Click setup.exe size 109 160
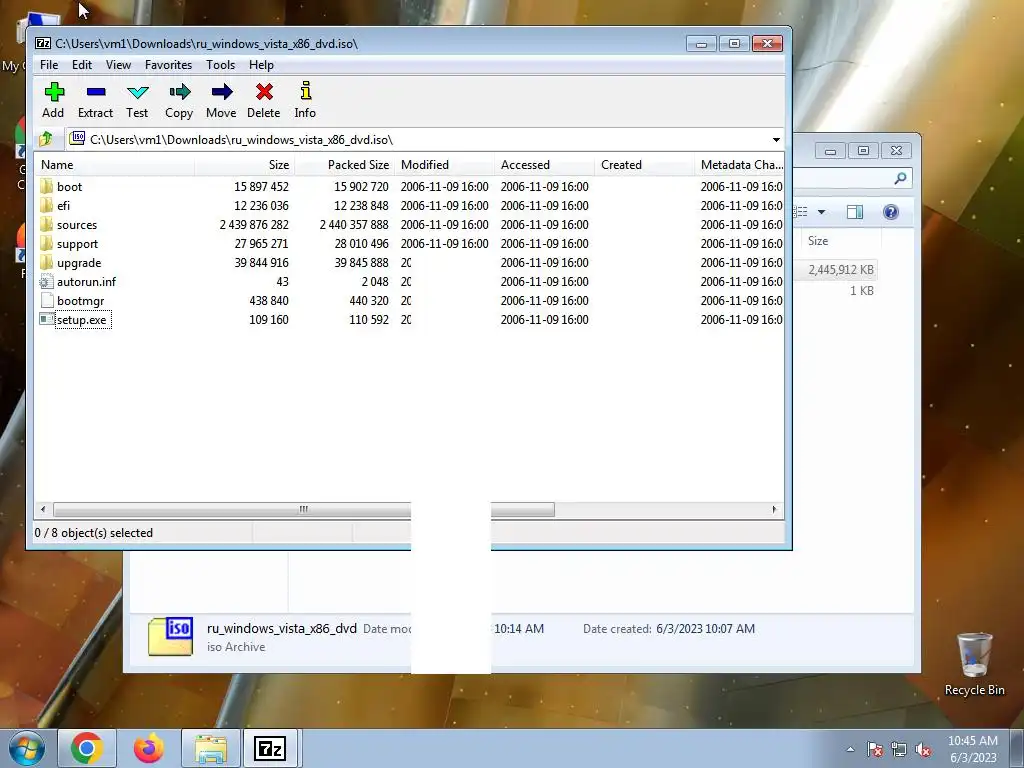The height and width of the screenshot is (768, 1024). [x=268, y=320]
